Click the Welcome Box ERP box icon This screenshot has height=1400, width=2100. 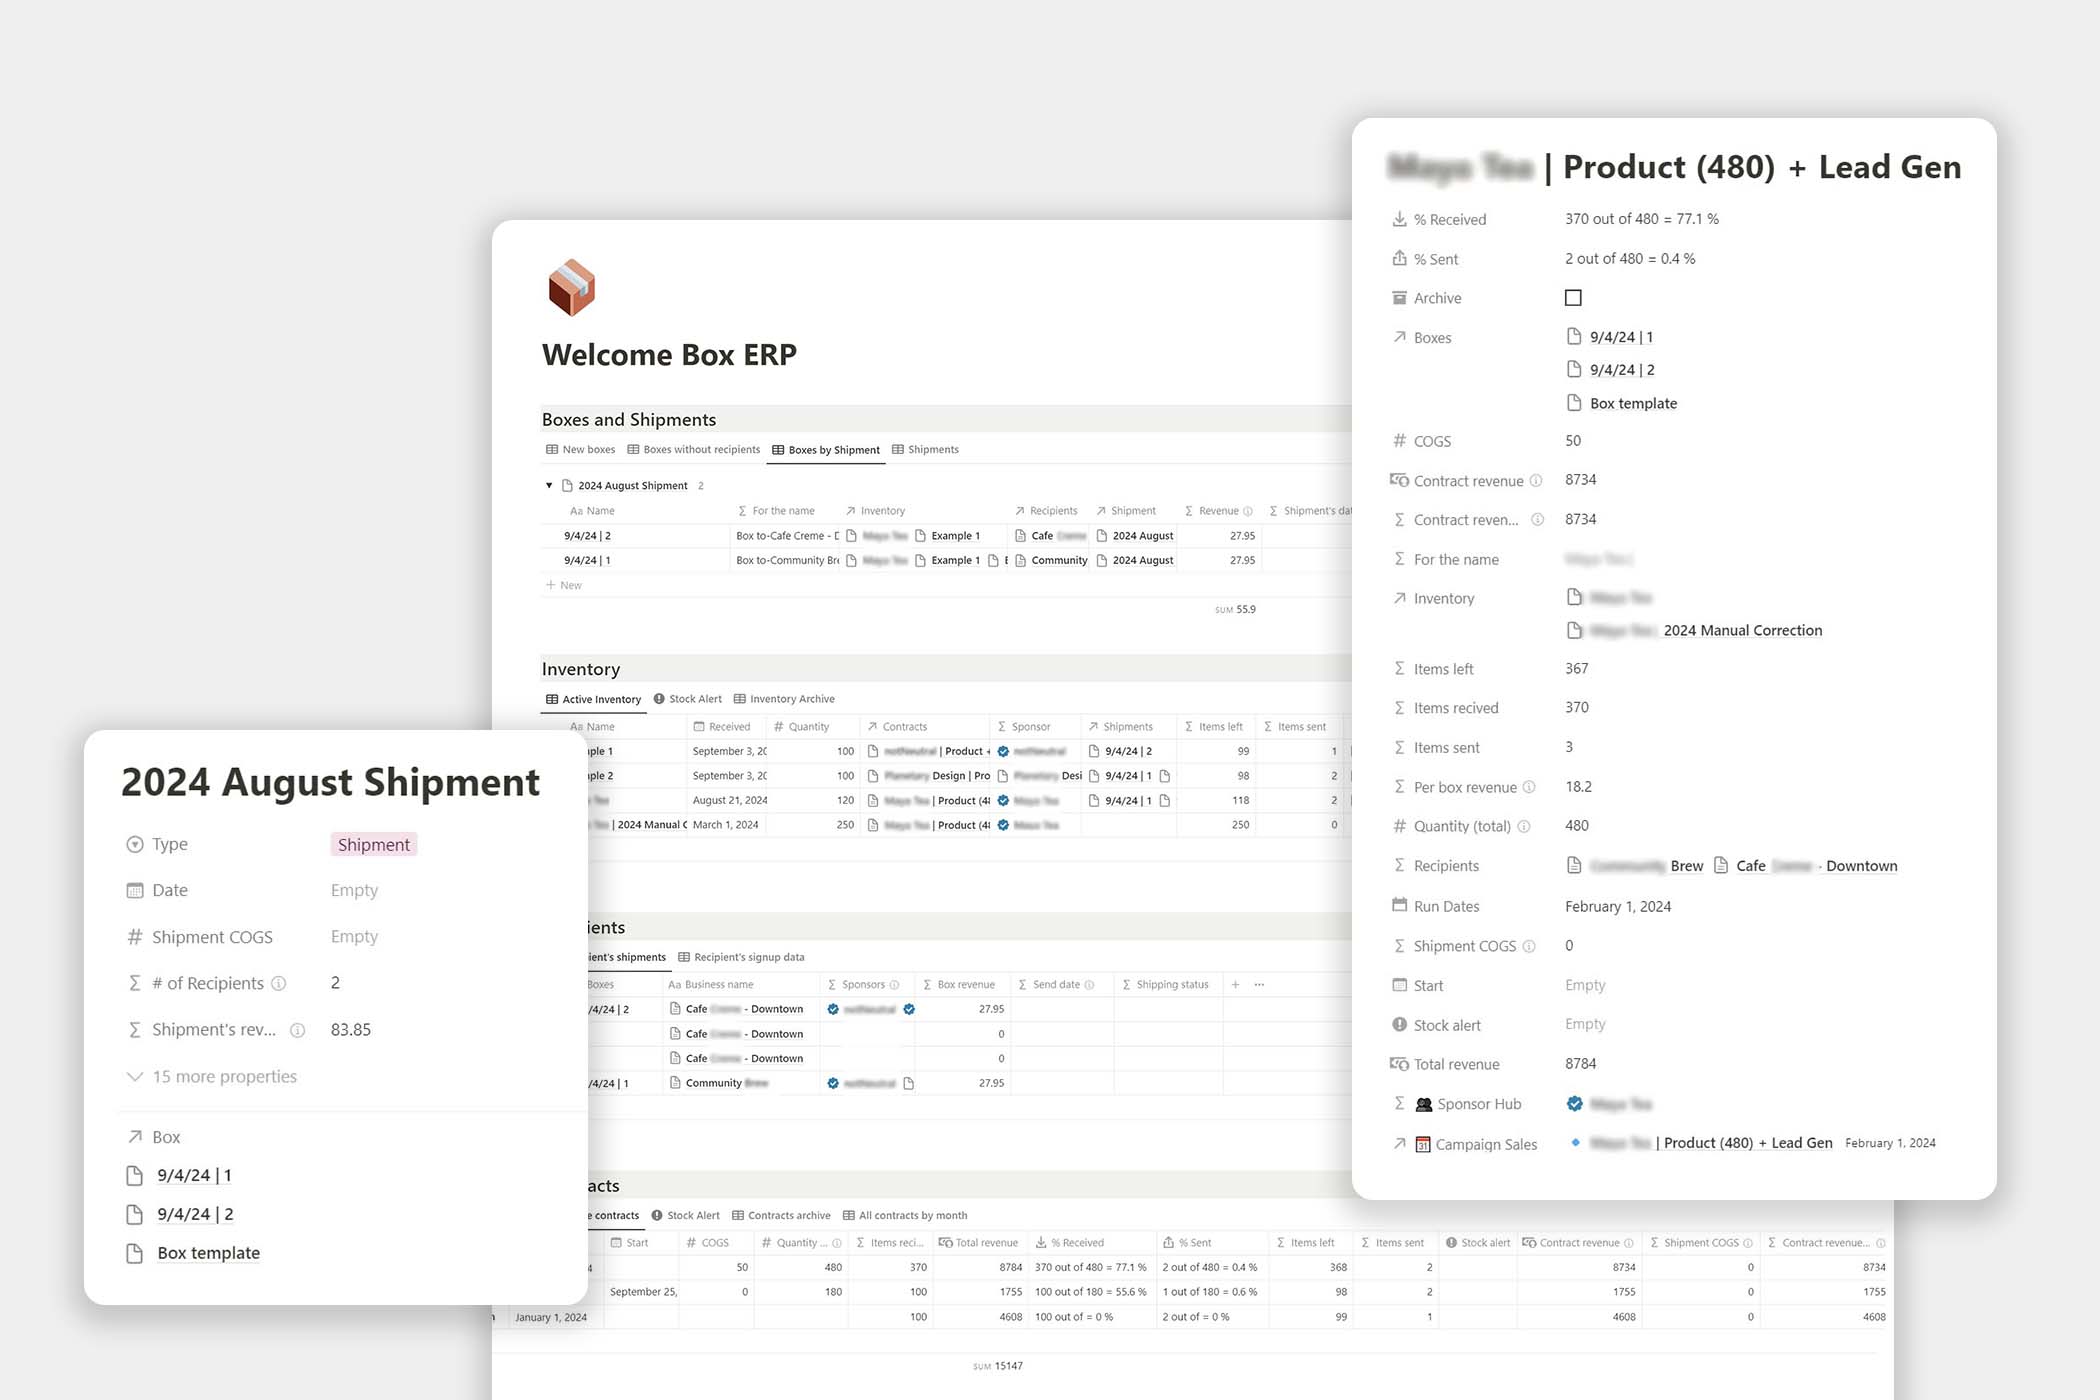[571, 288]
